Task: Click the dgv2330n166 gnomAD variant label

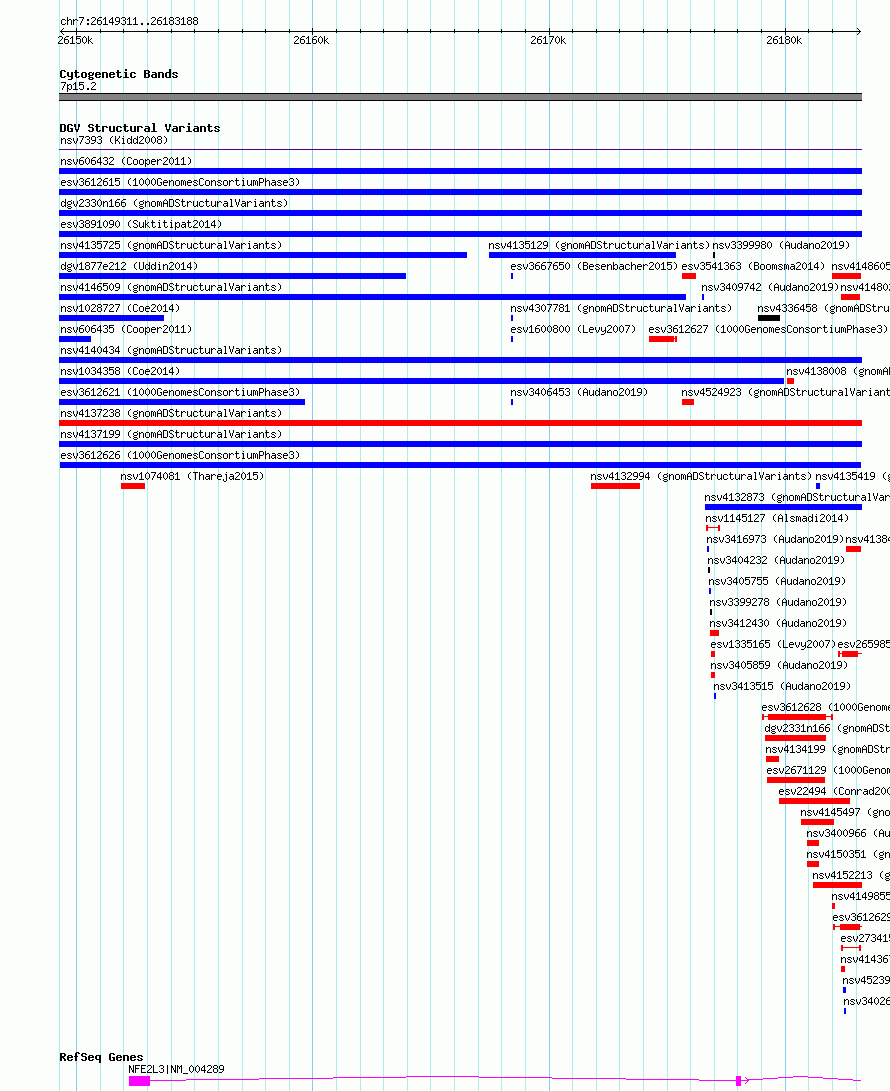Action: tap(174, 203)
